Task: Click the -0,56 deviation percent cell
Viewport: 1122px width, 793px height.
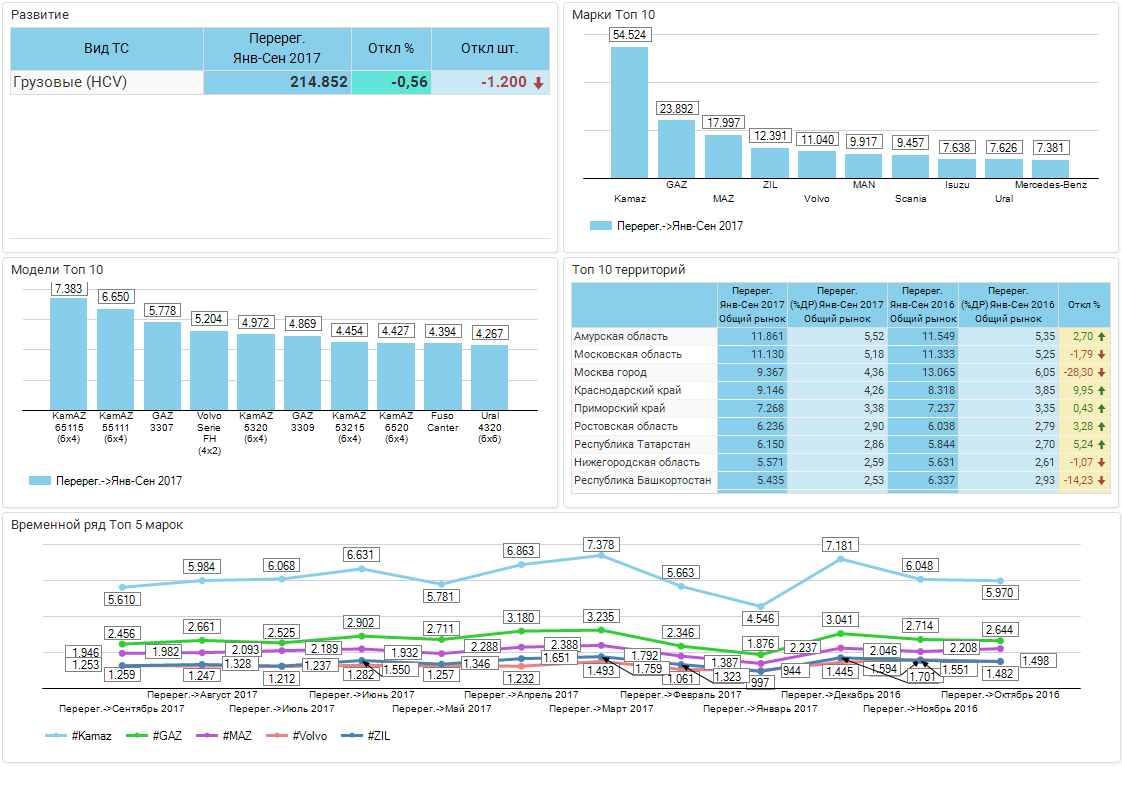Action: point(391,82)
